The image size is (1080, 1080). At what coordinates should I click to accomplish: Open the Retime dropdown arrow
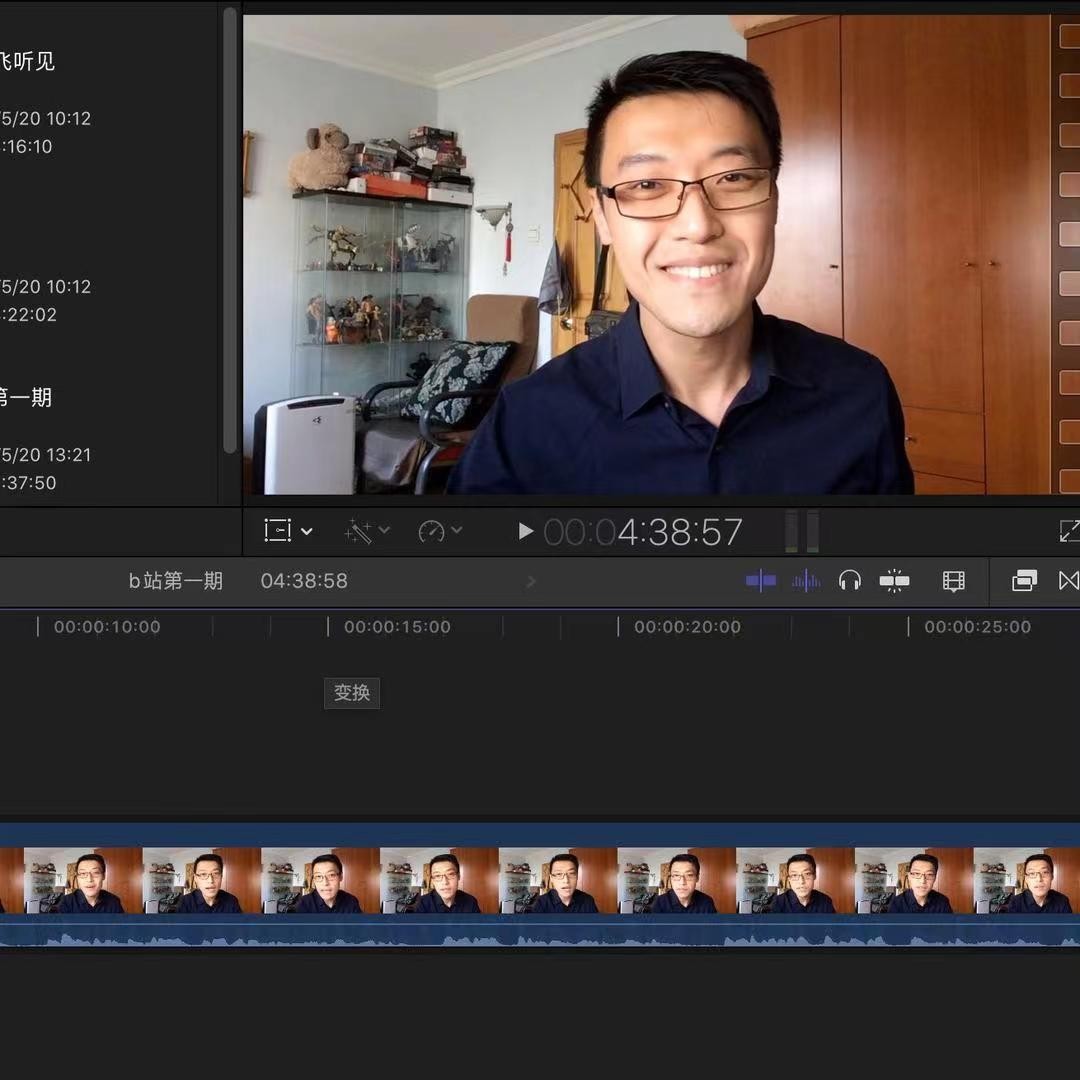pyautogui.click(x=456, y=531)
